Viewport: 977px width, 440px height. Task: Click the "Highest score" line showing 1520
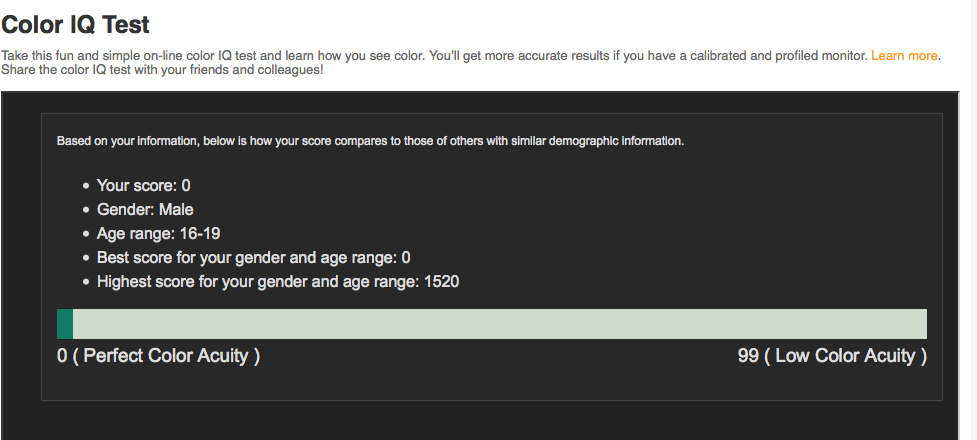point(277,282)
